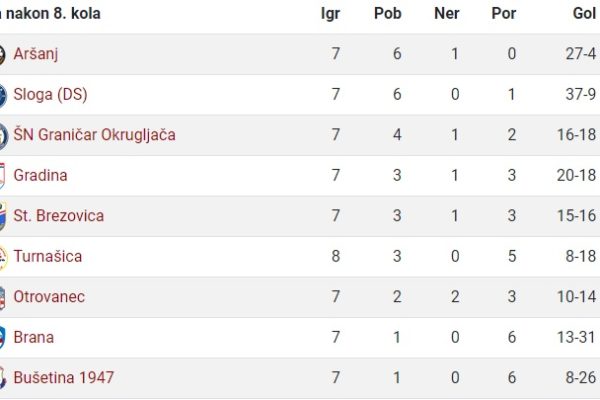600x400 pixels.
Task: Open the Otrovanec team link
Action: pyautogui.click(x=49, y=297)
